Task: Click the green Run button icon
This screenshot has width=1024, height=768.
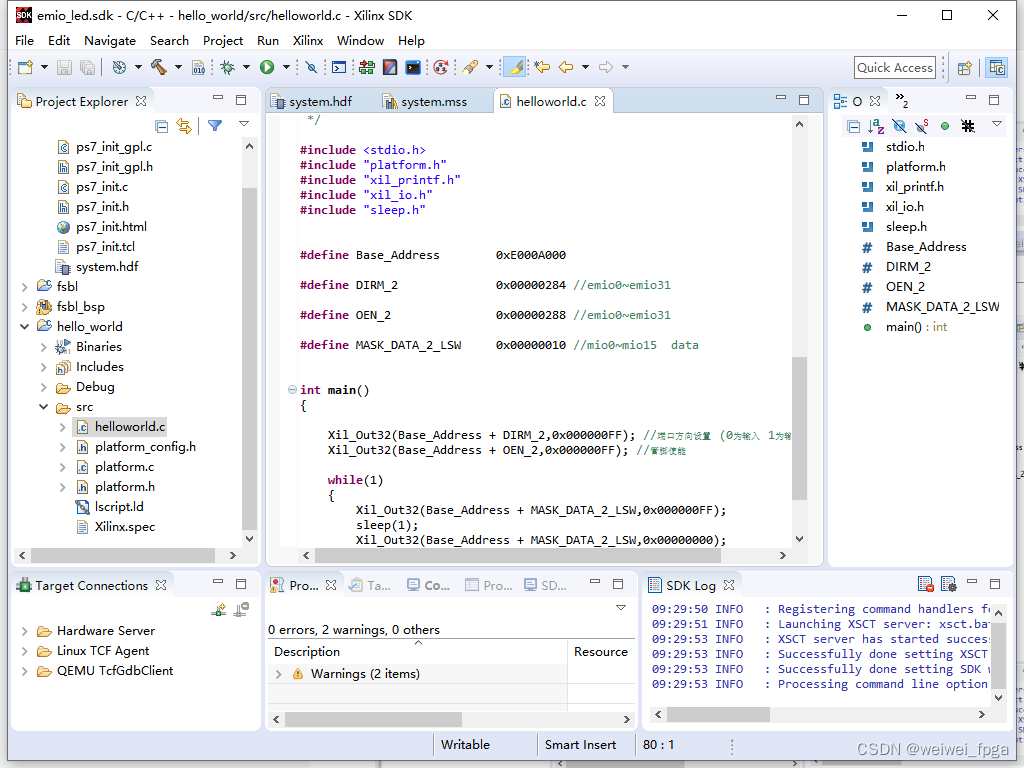Action: coord(267,67)
